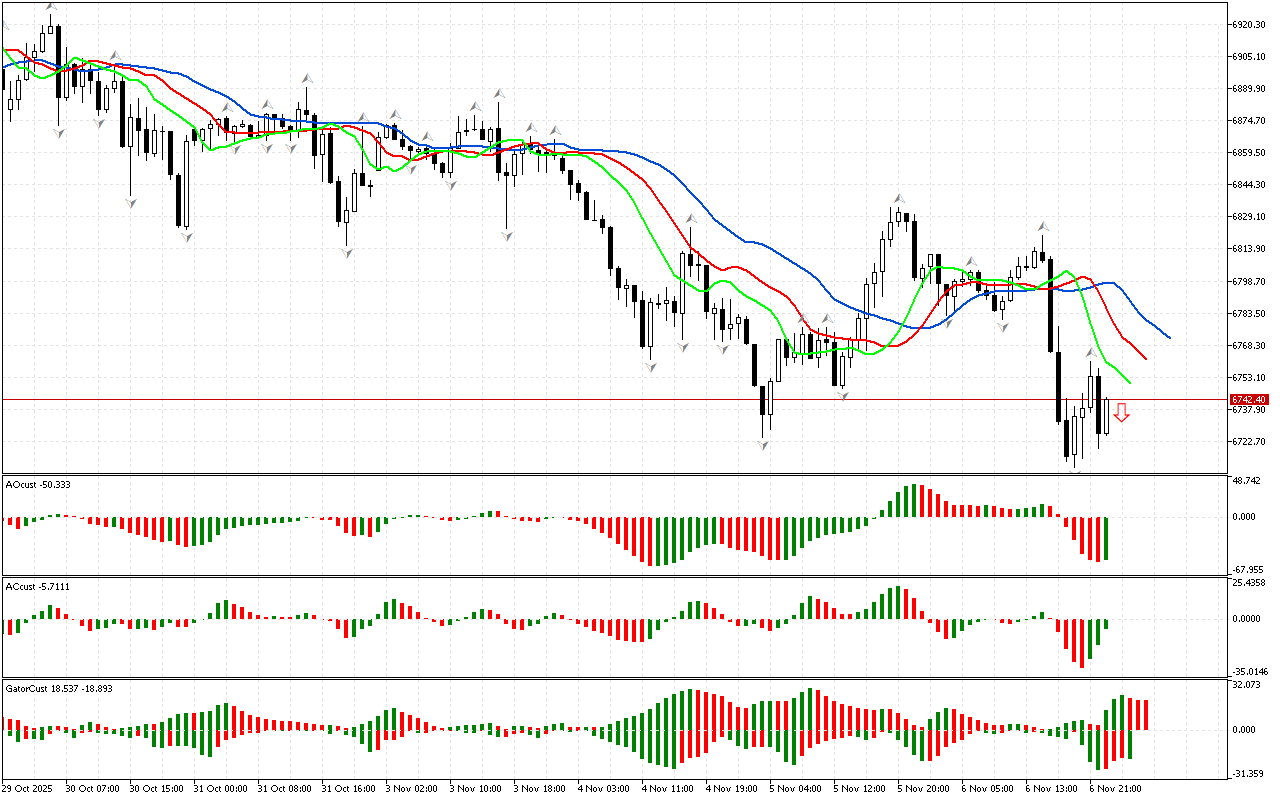Click the red down arrow sell signal
Image resolution: width=1280 pixels, height=800 pixels.
[1122, 412]
